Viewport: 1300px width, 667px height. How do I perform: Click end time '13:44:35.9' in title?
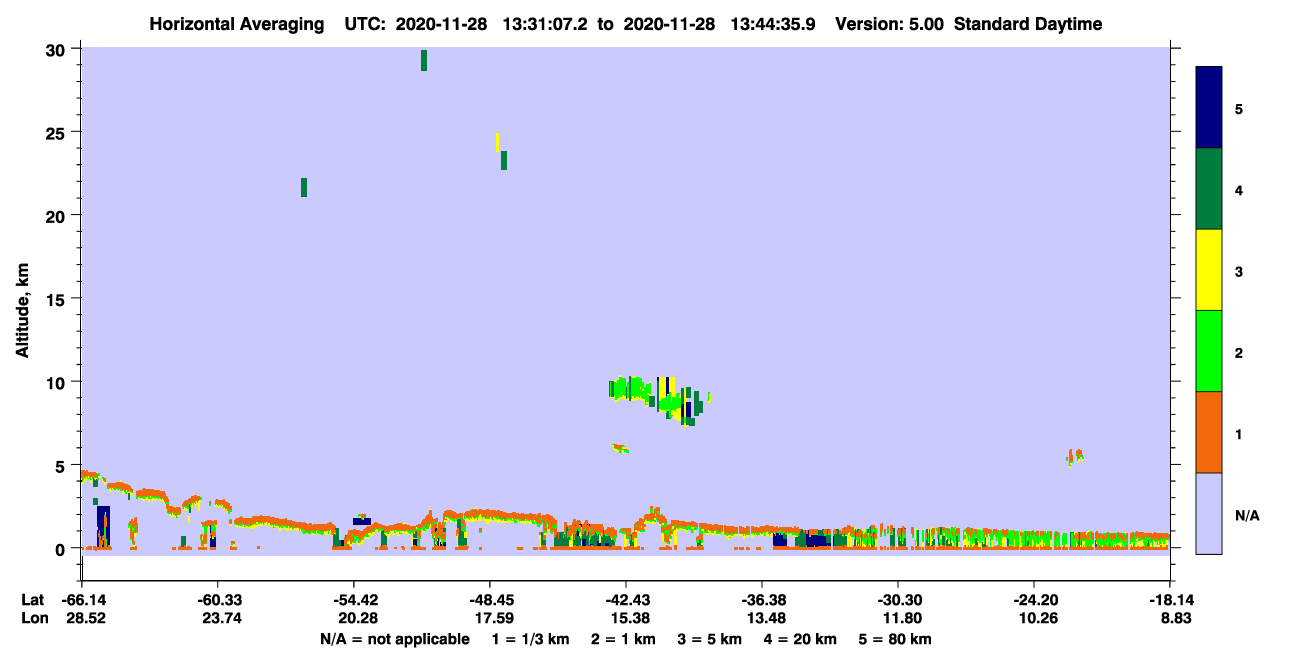coord(773,24)
